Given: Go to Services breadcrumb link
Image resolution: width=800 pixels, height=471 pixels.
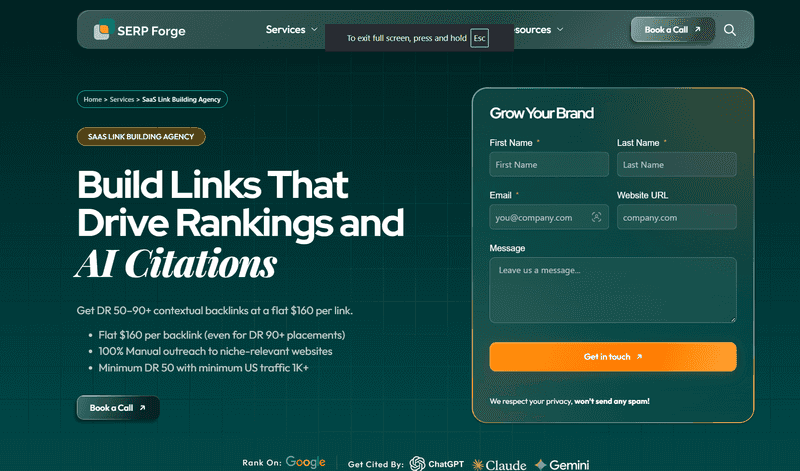Looking at the screenshot, I should (121, 100).
